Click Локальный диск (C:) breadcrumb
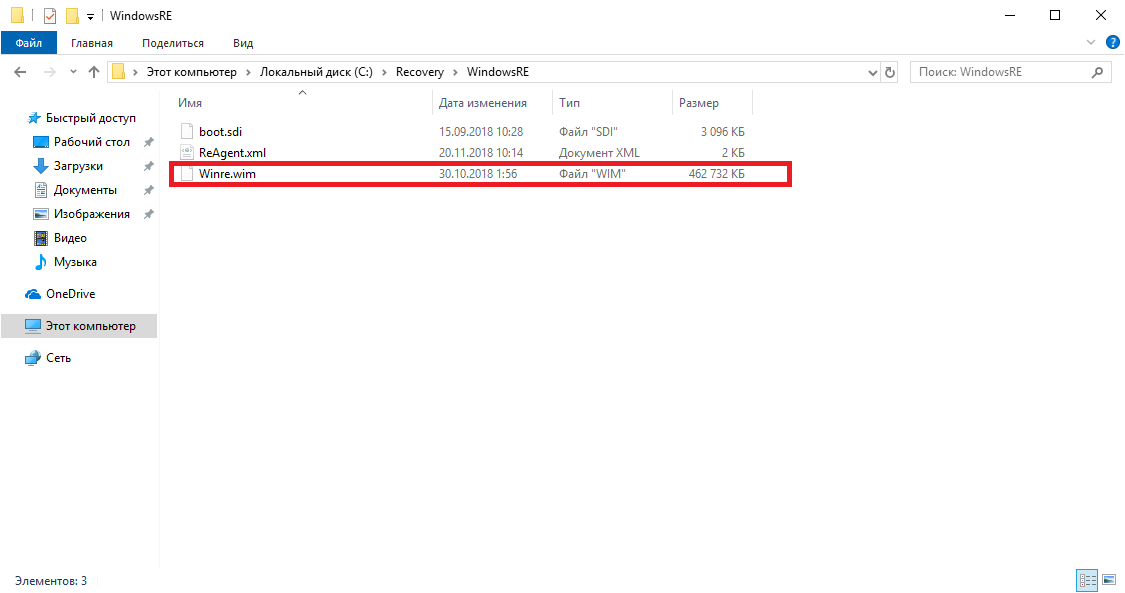This screenshot has width=1125, height=593. (316, 72)
